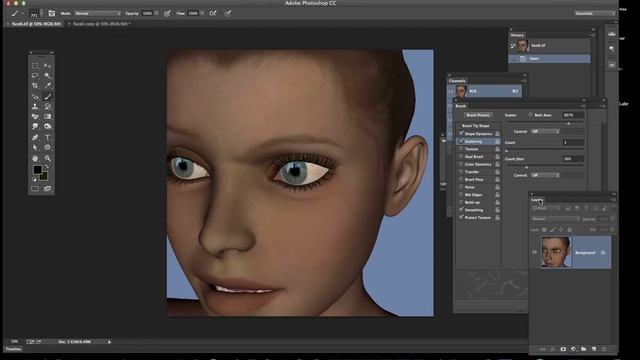Screen dimensions: 640x360
Task: Change screen mode from toolbox
Action: coord(47,189)
